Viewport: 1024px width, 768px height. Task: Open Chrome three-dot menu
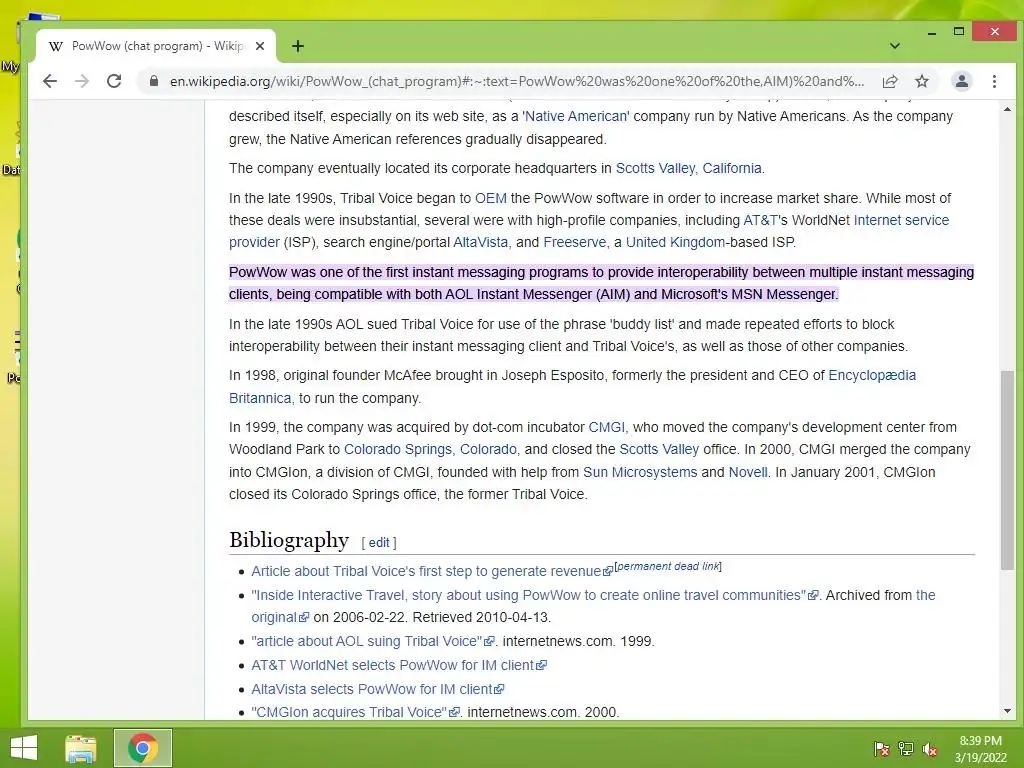click(994, 81)
